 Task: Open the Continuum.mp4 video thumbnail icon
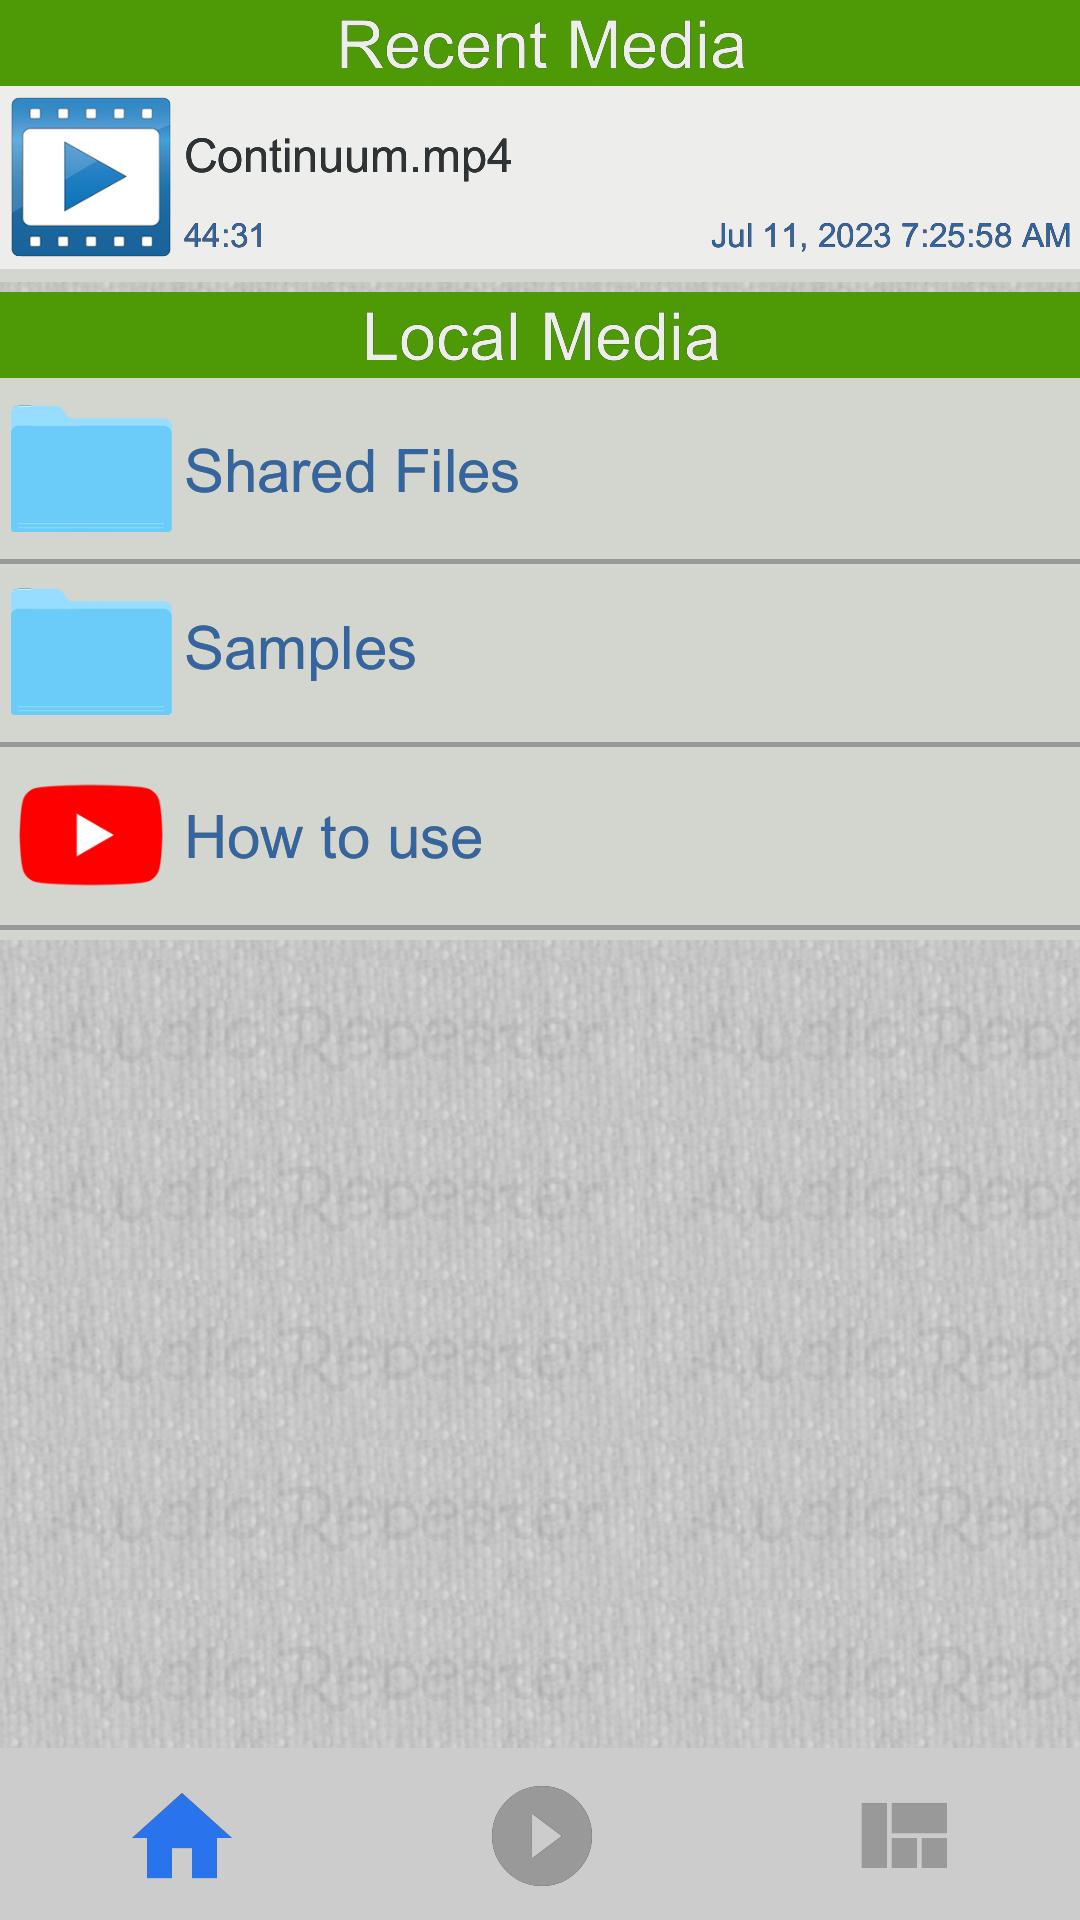pos(91,177)
